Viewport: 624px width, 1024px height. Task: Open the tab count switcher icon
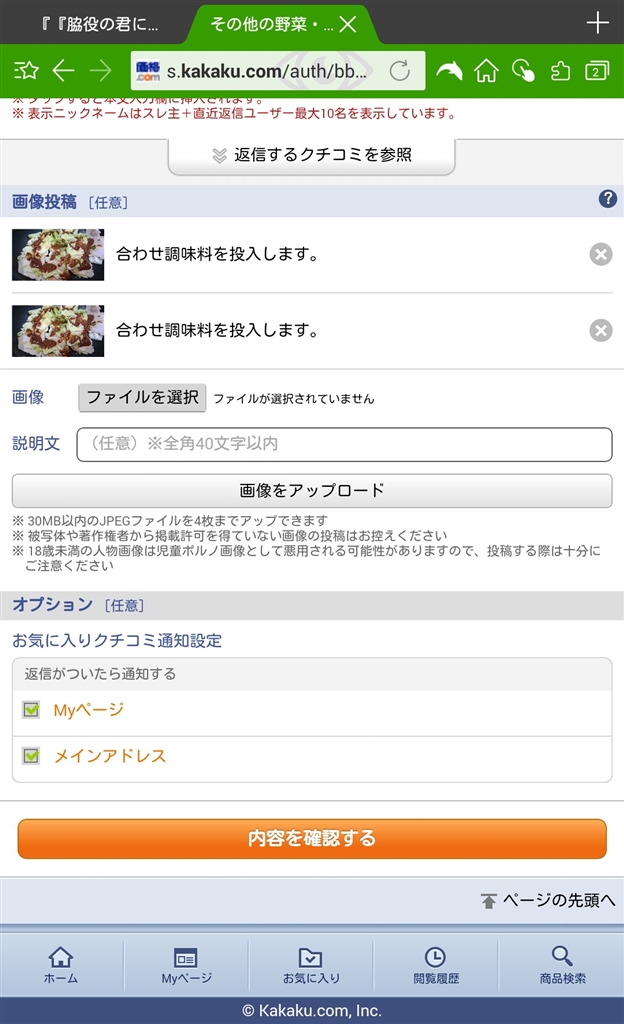click(596, 70)
